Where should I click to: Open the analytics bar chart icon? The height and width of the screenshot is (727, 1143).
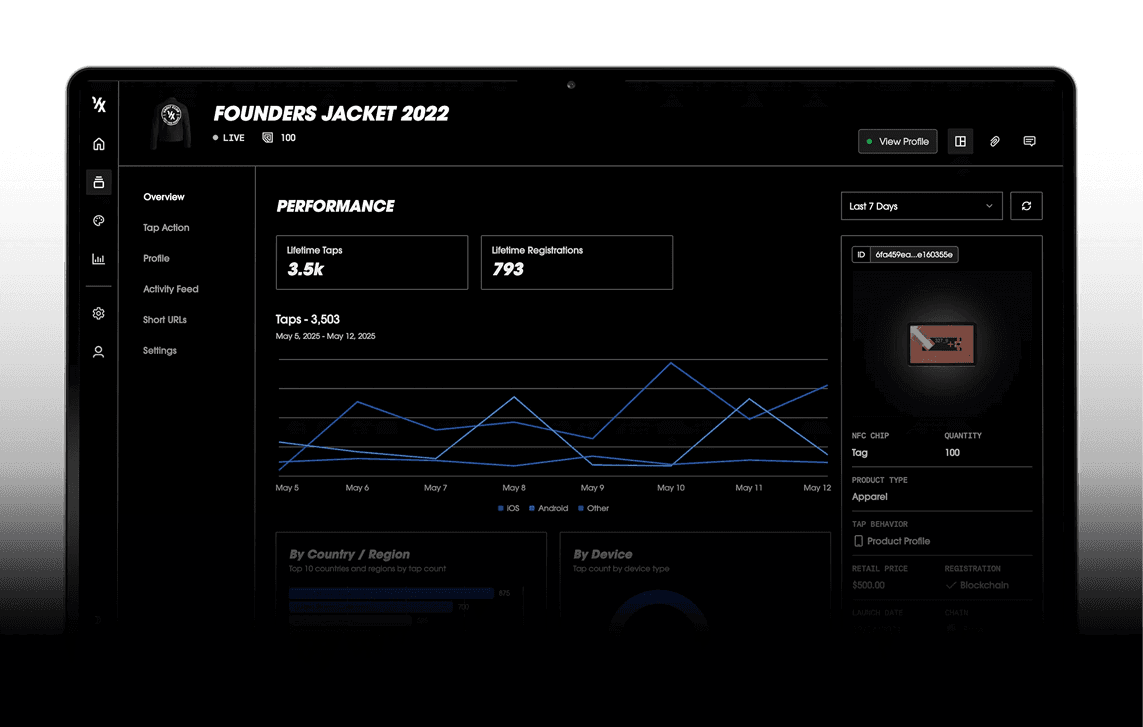tap(98, 259)
